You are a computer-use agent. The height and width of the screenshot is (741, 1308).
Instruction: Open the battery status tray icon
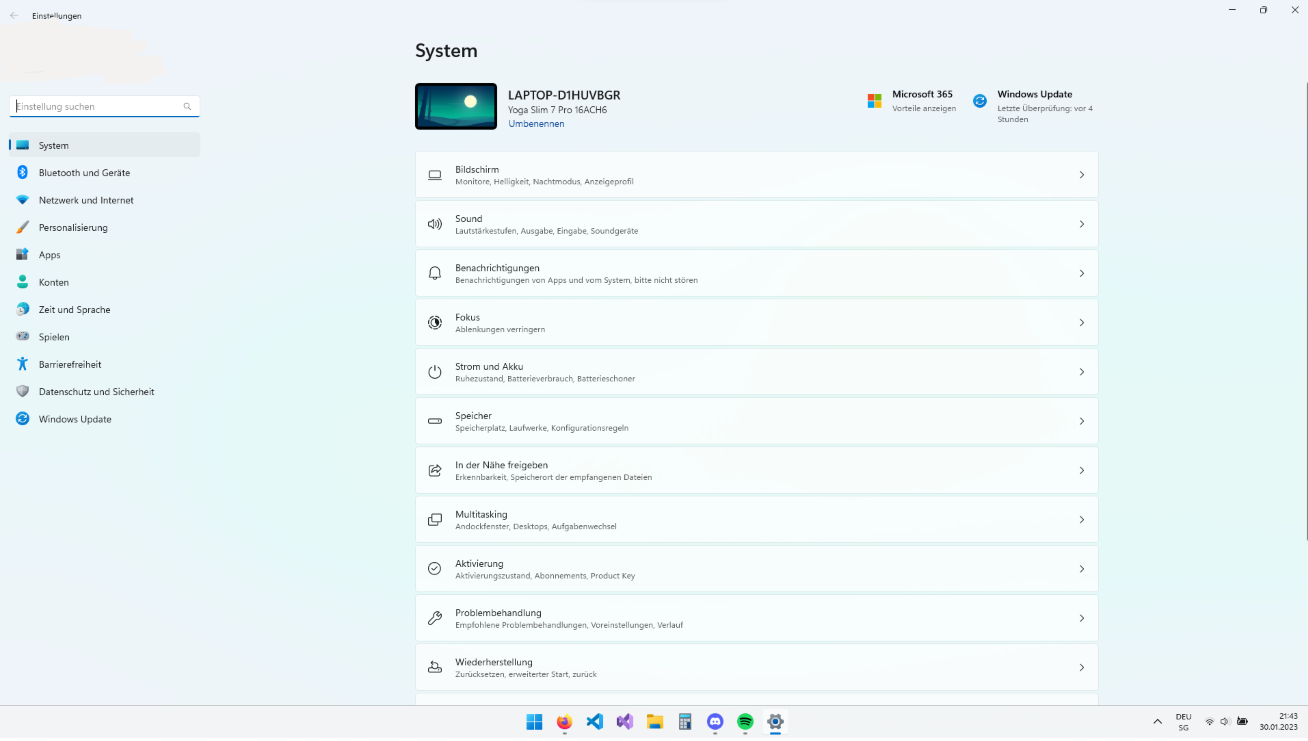[1242, 719]
